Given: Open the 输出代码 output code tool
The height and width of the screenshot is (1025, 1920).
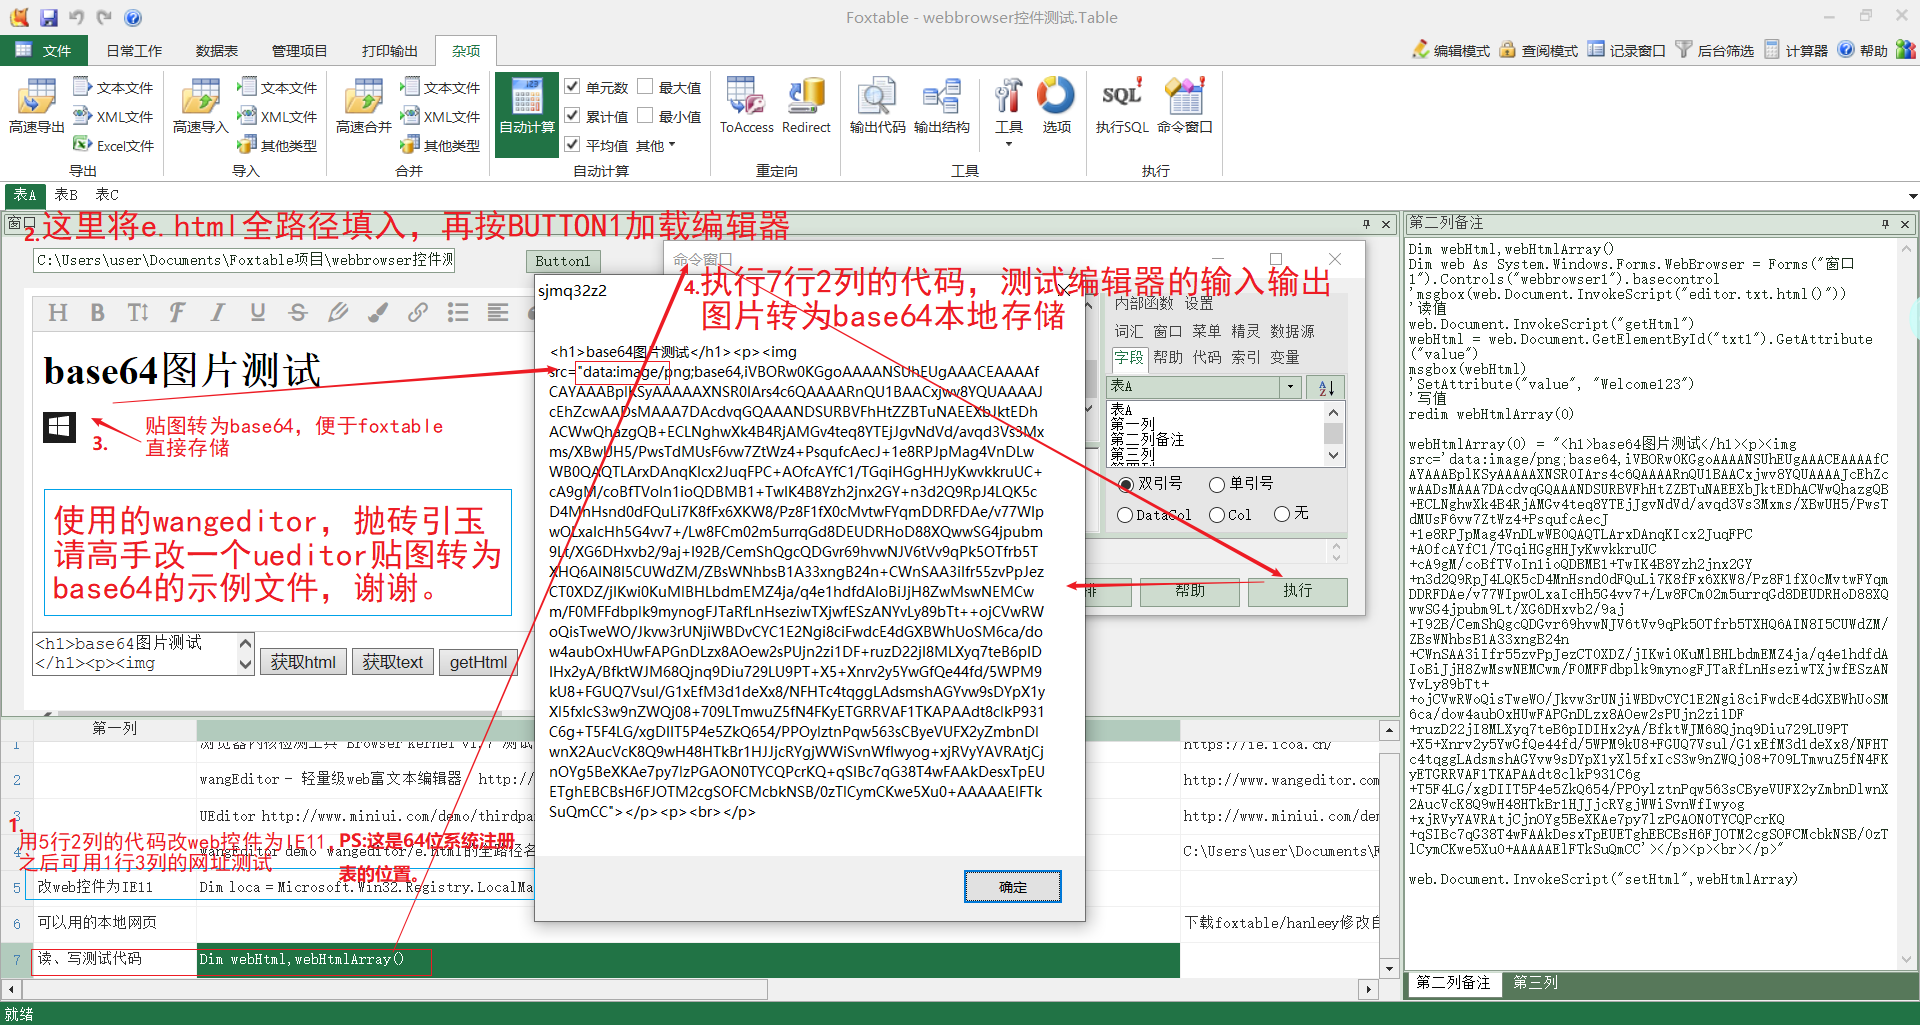Looking at the screenshot, I should tap(877, 106).
